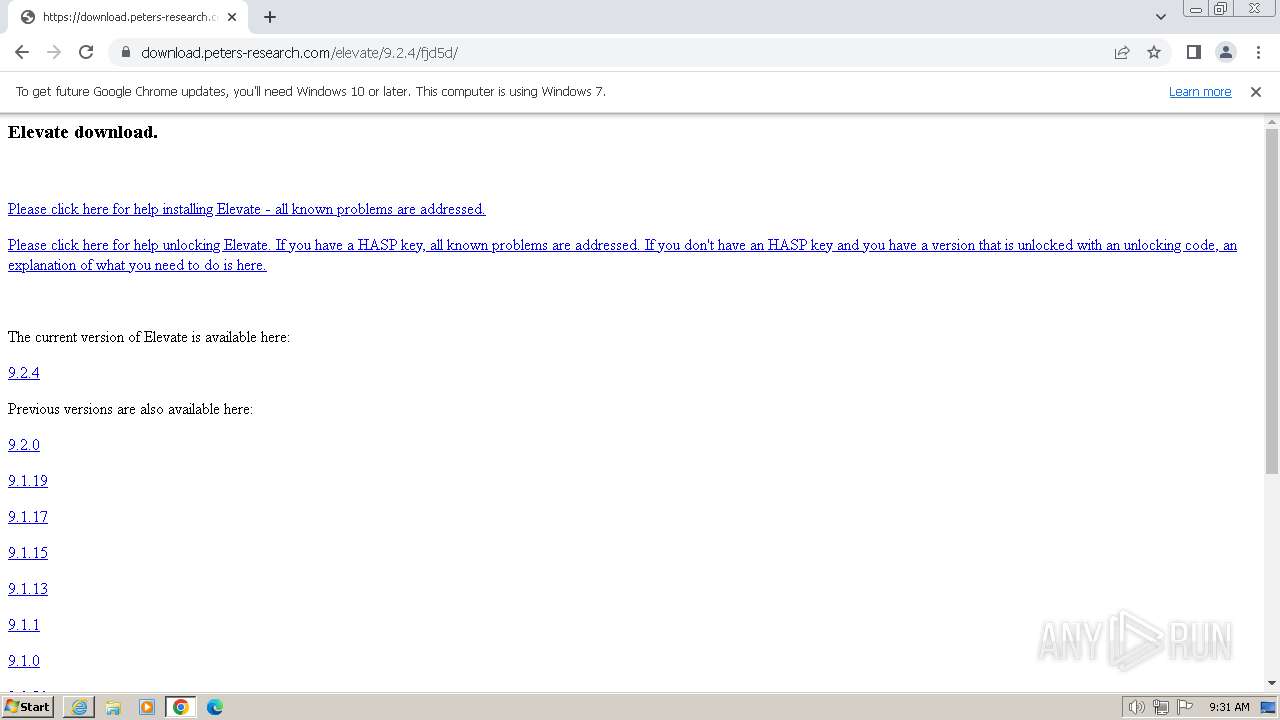Open previous version 9.1.17 link
Image resolution: width=1280 pixels, height=720 pixels.
coord(28,517)
